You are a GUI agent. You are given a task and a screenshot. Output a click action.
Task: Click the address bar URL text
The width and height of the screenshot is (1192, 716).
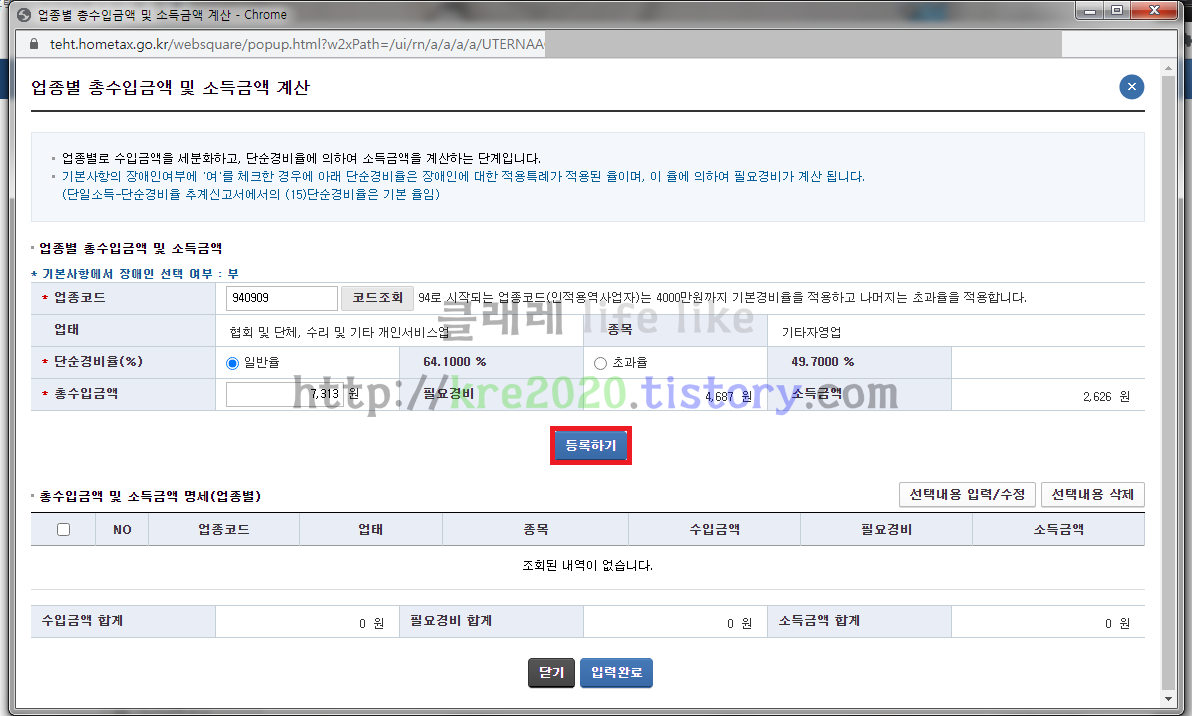click(x=297, y=44)
